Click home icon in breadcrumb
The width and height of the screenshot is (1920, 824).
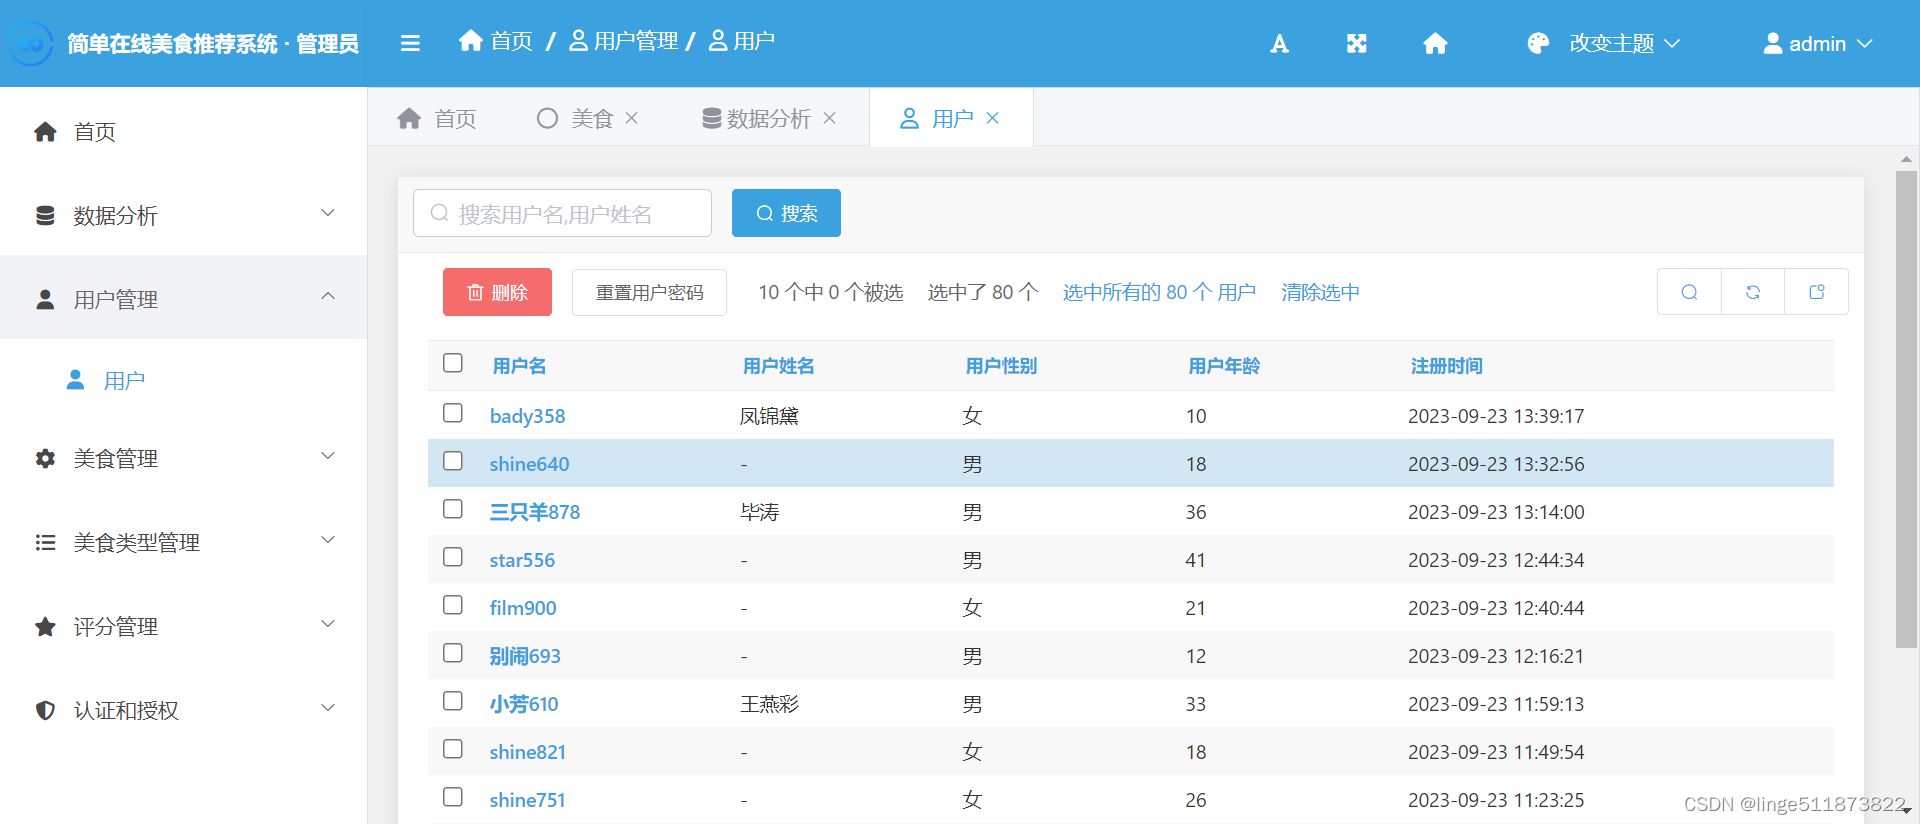coord(470,40)
